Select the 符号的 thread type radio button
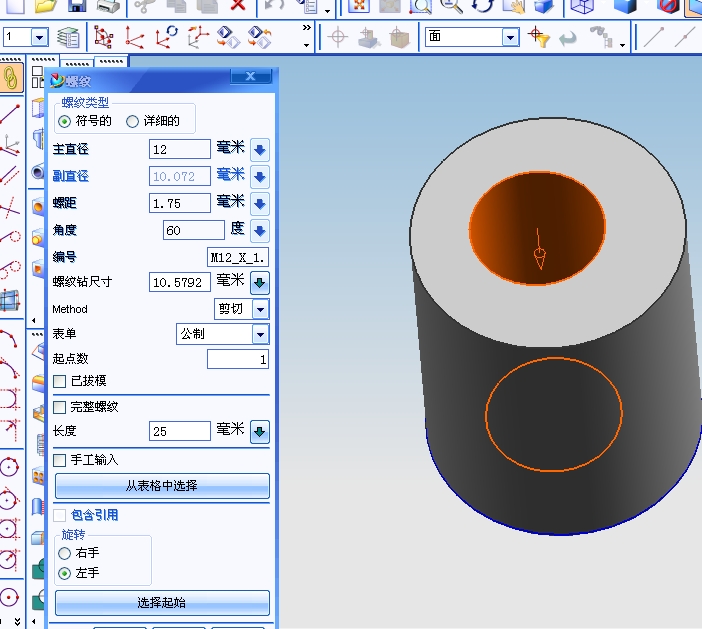 coord(64,121)
